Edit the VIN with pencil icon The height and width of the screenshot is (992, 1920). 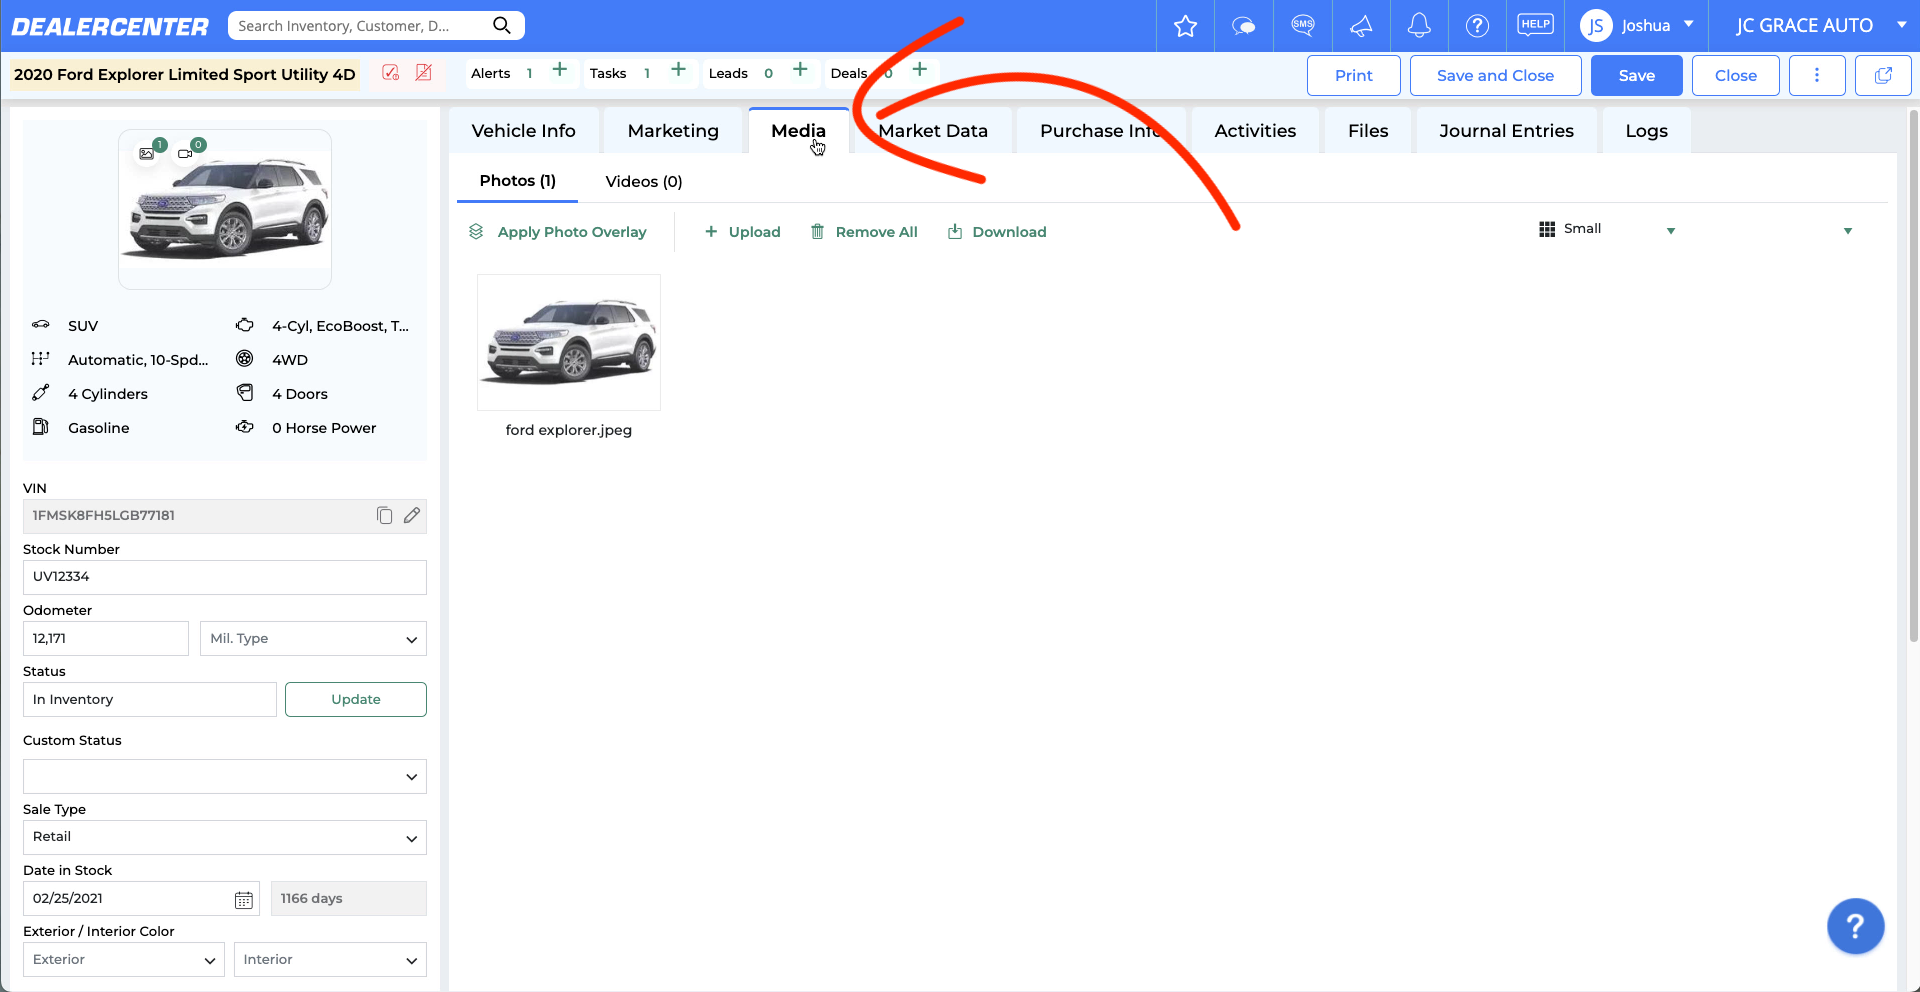[x=412, y=515]
